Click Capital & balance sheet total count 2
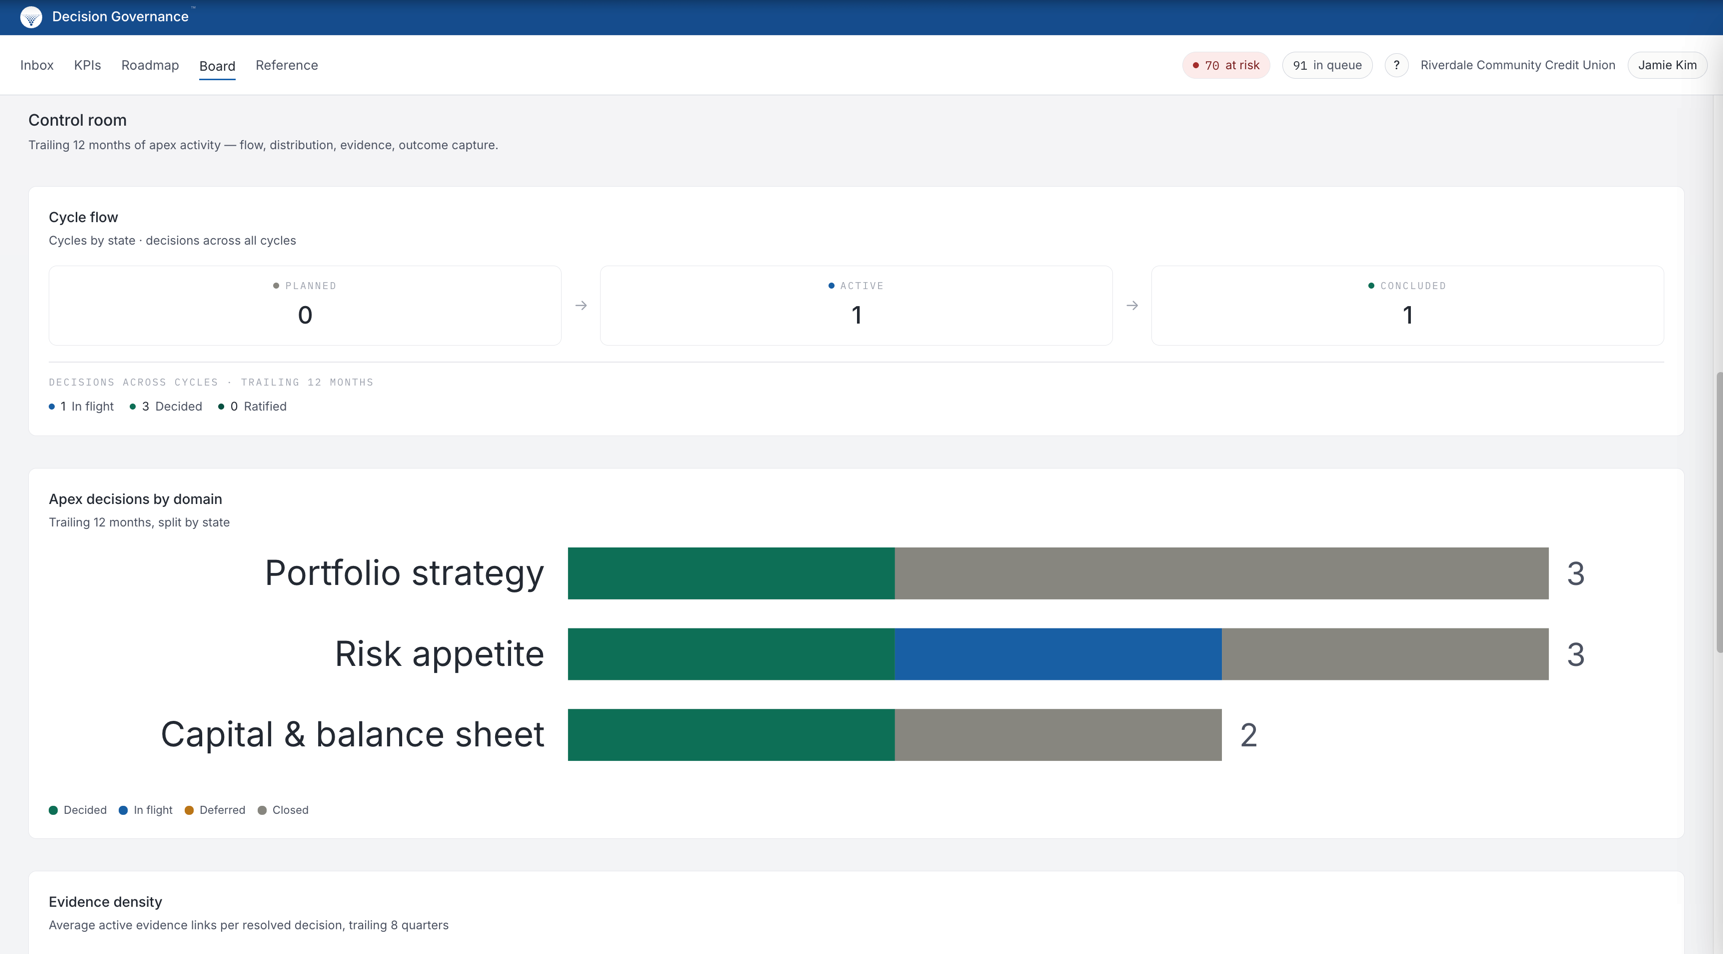Image resolution: width=1723 pixels, height=954 pixels. click(1248, 735)
